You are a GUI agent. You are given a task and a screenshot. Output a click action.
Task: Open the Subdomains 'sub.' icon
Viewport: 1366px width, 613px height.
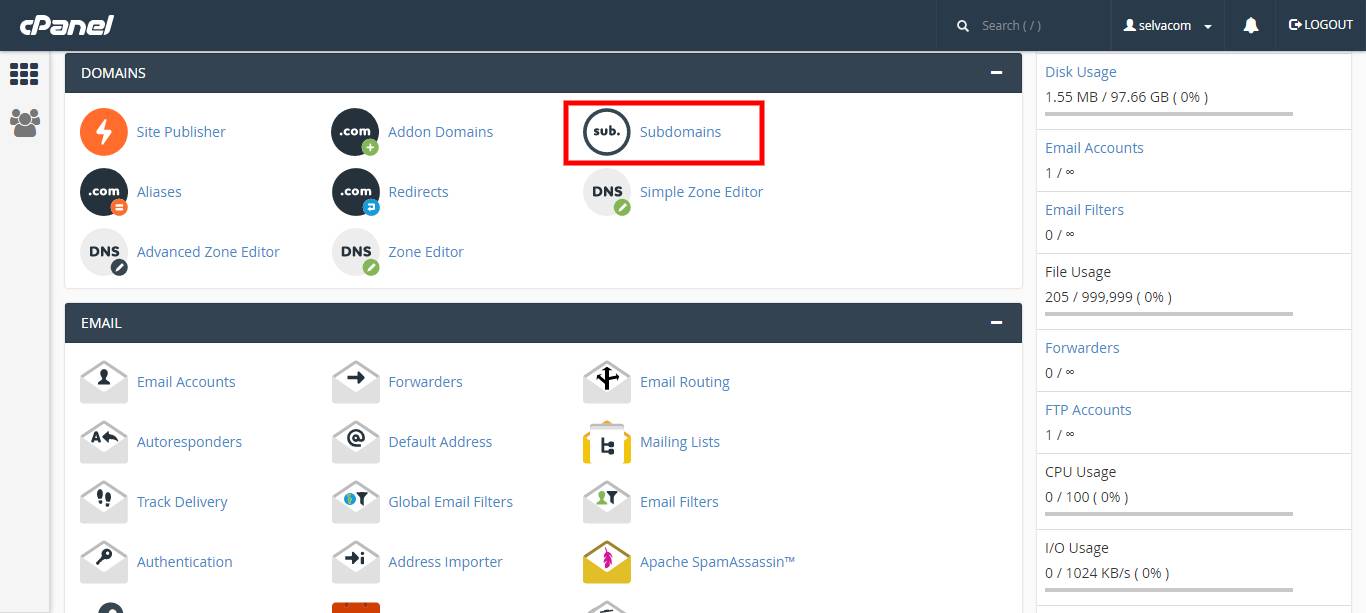607,132
